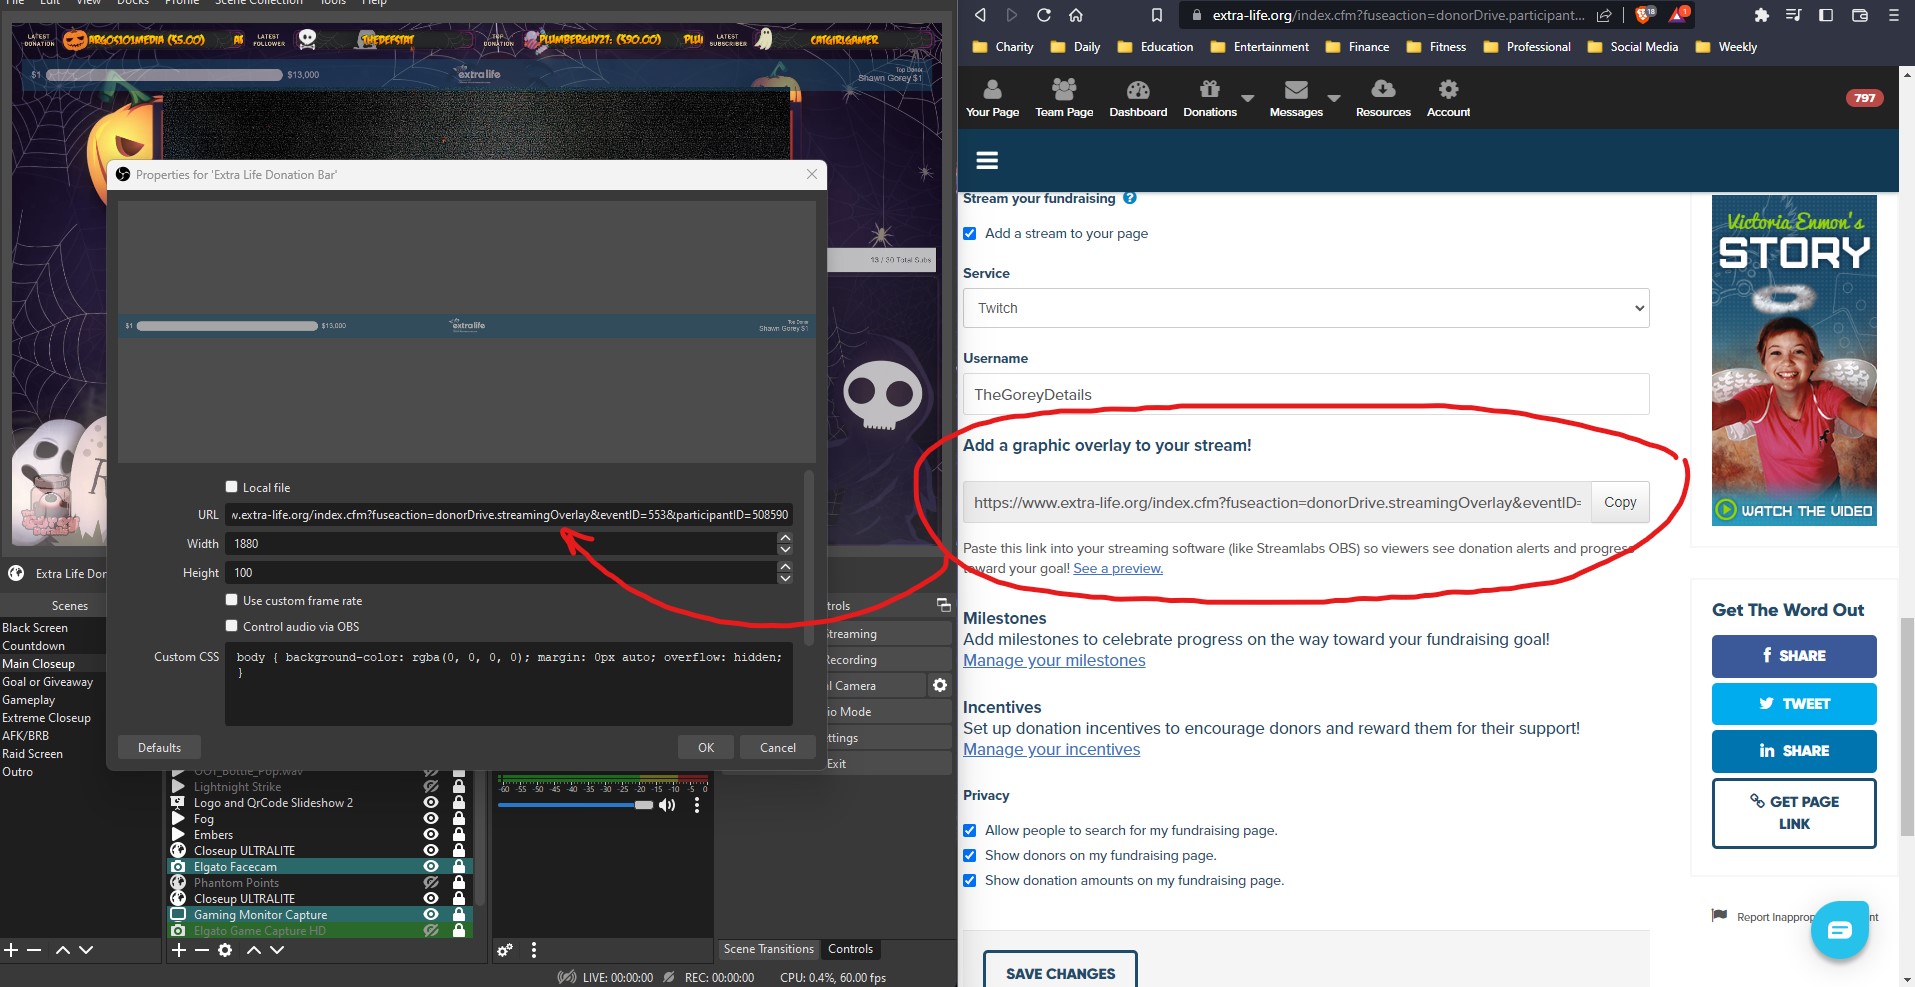Click the SAVE CHANGES button
The width and height of the screenshot is (1915, 987).
(x=1060, y=971)
